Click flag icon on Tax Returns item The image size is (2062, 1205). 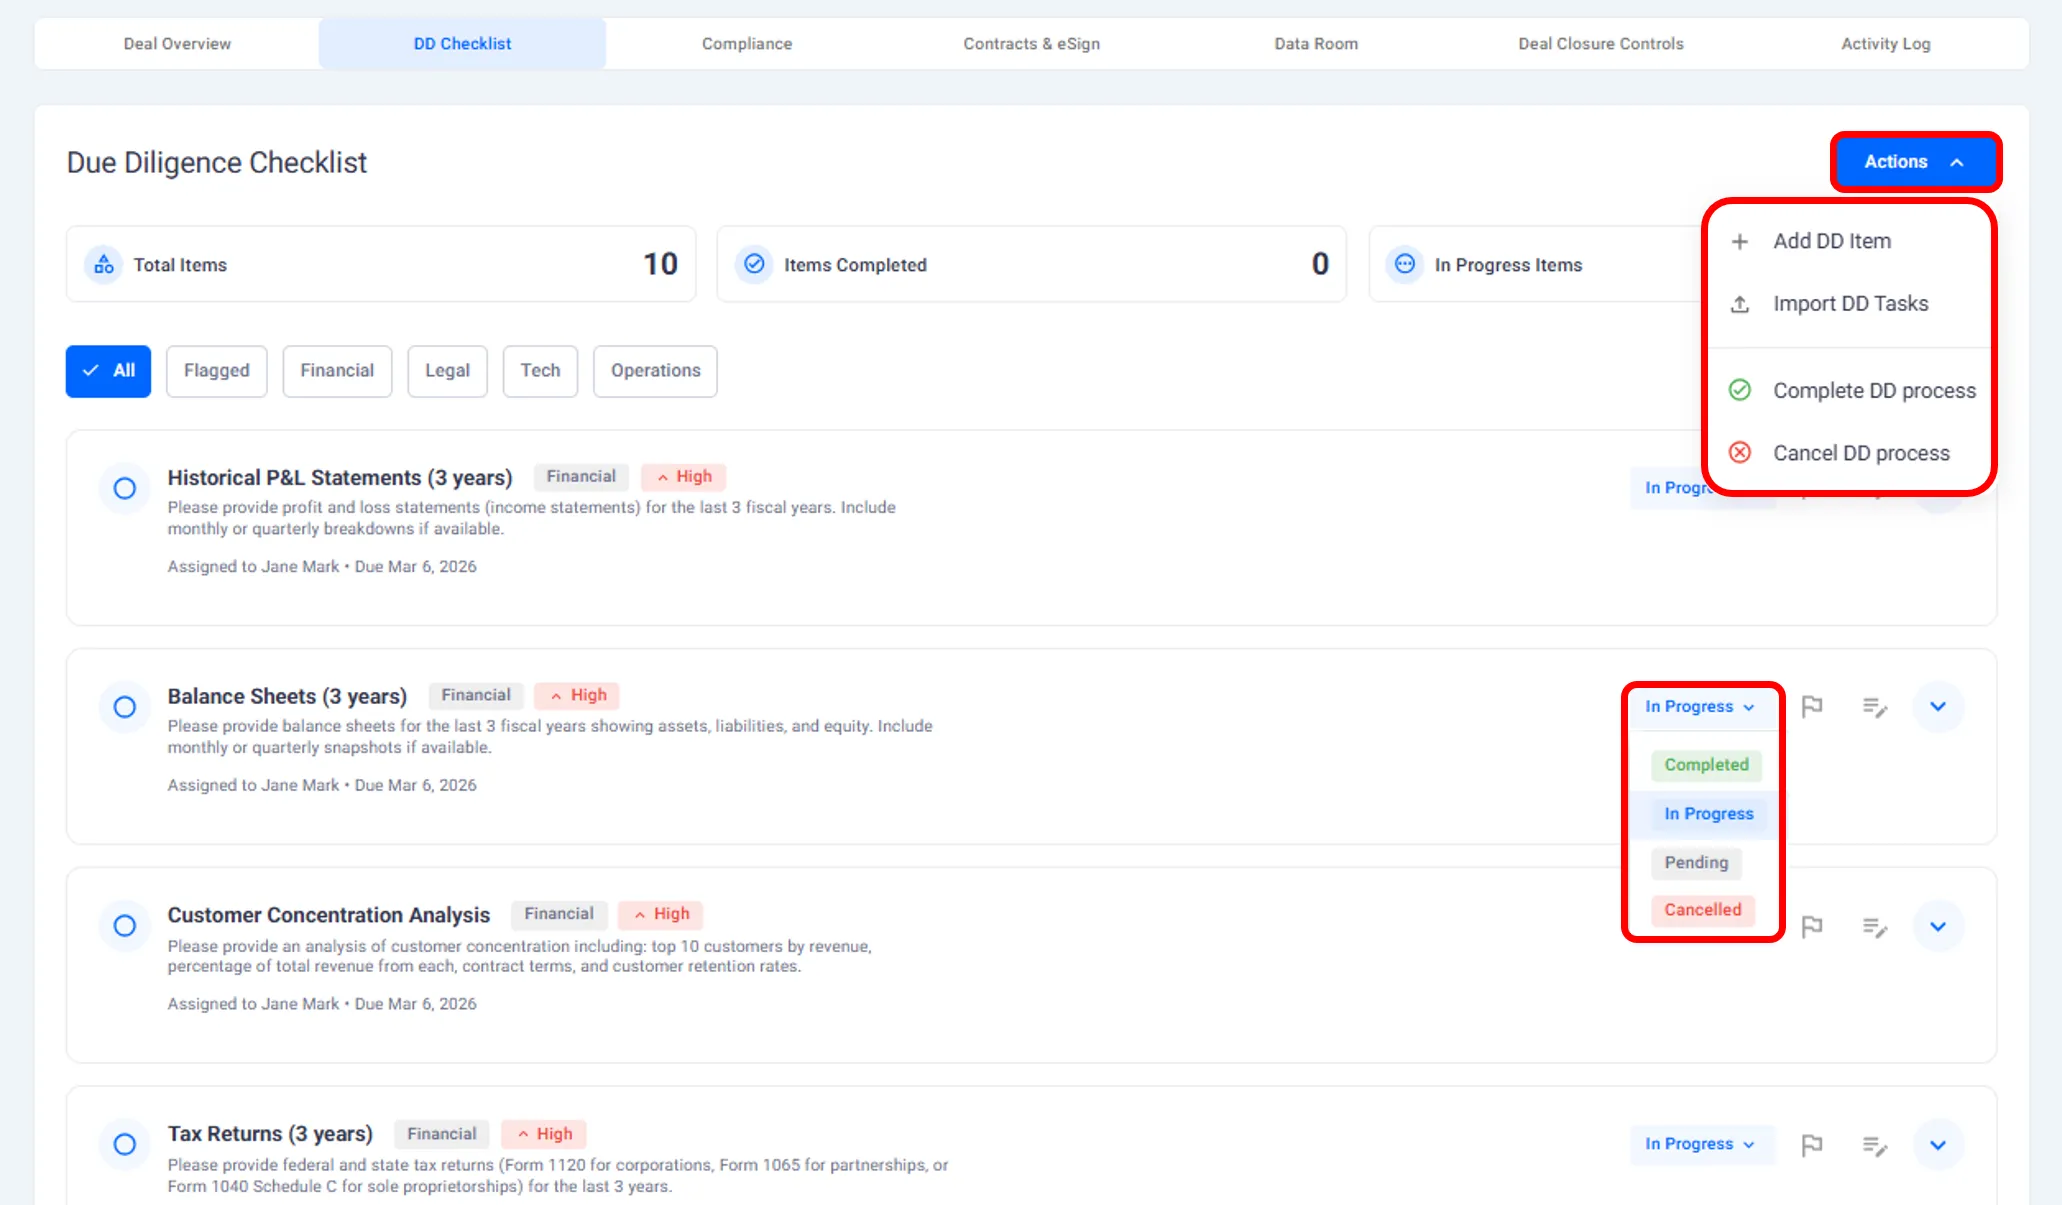click(1811, 1145)
